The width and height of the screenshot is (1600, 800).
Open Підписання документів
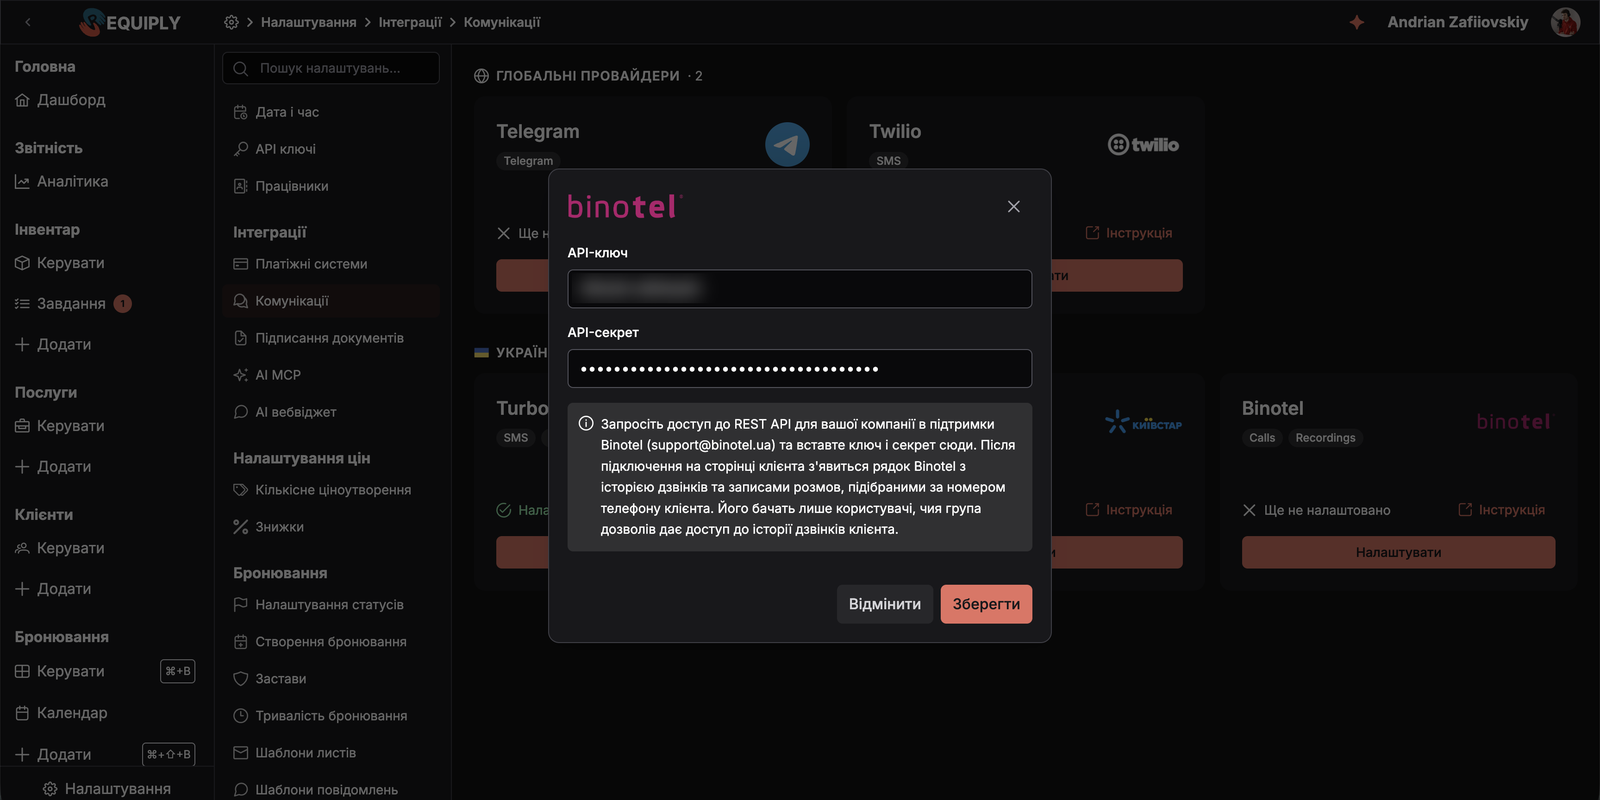(318, 338)
